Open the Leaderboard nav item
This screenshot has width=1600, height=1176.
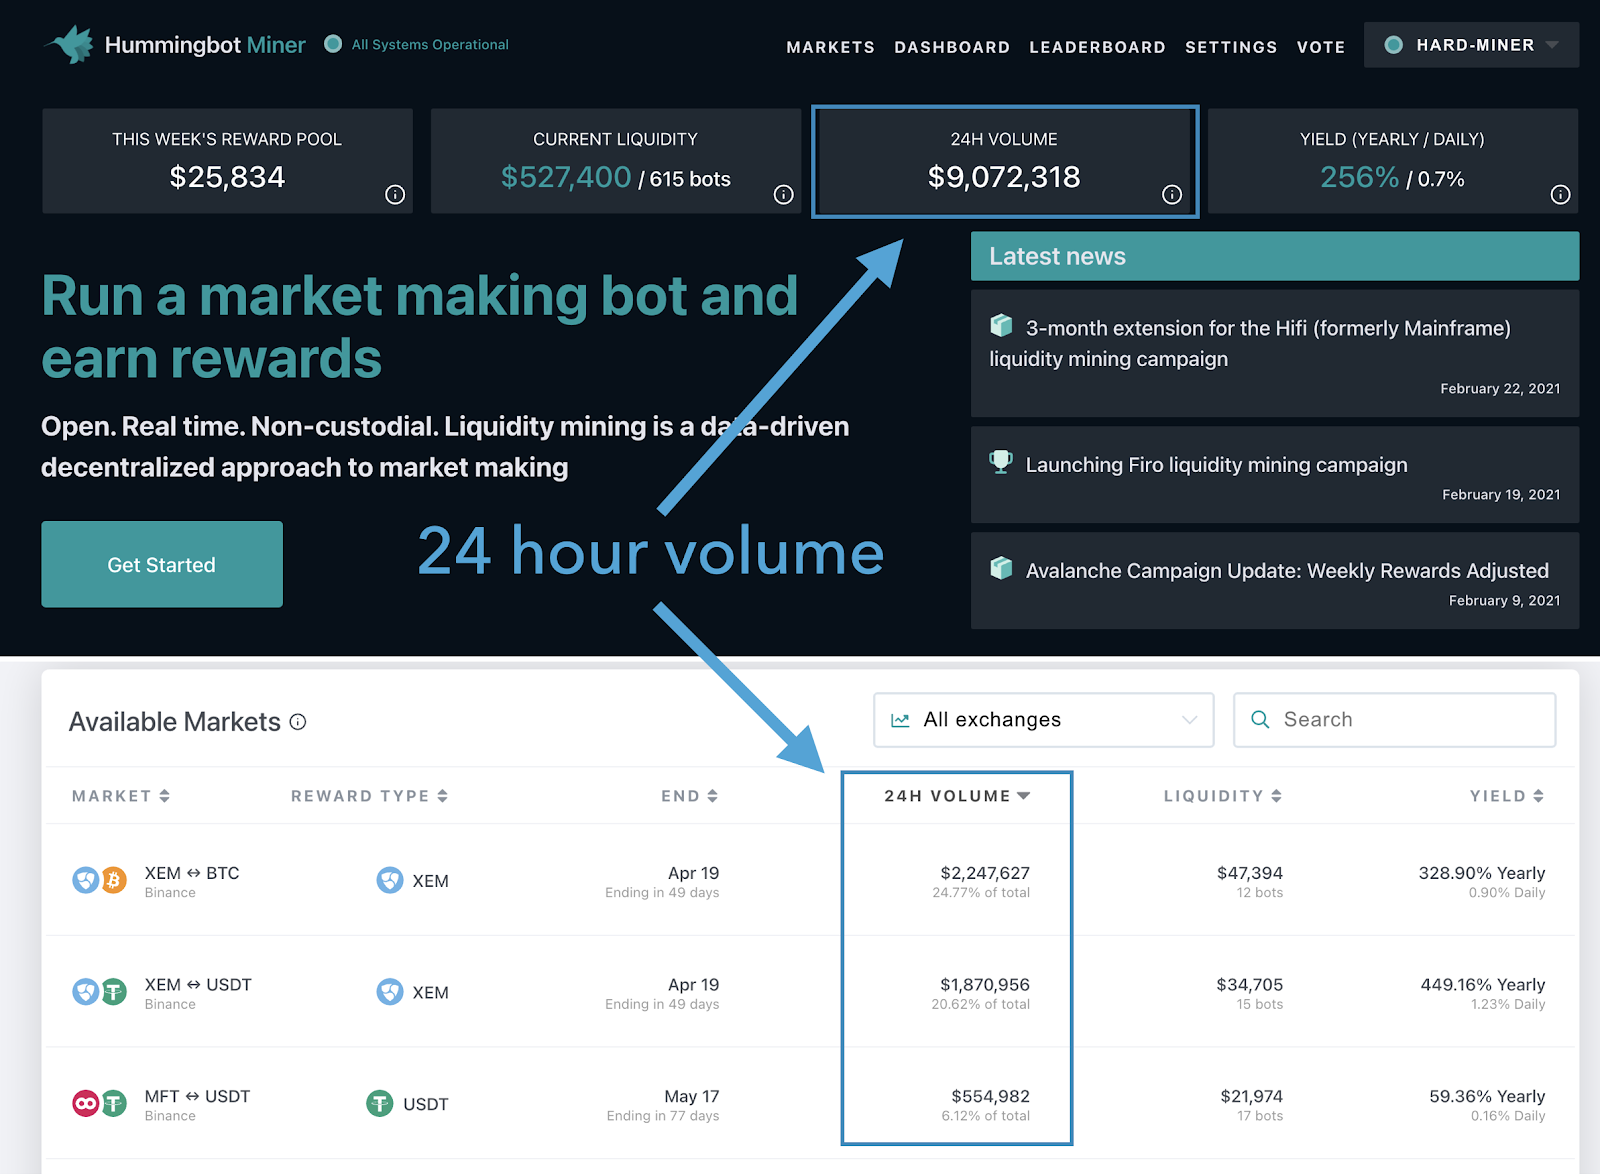(x=1097, y=47)
